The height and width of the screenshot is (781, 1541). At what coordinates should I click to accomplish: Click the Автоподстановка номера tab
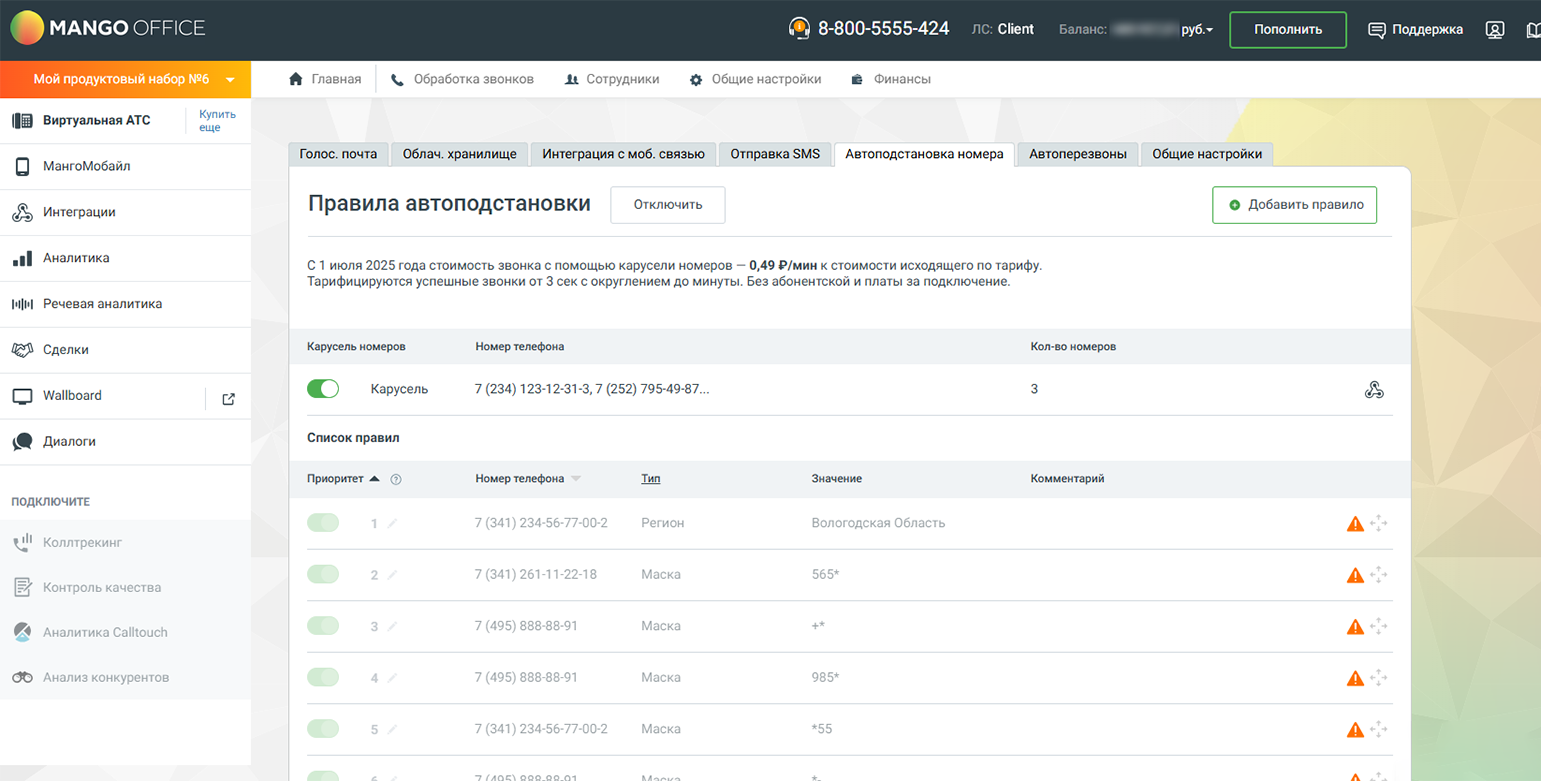pos(924,154)
